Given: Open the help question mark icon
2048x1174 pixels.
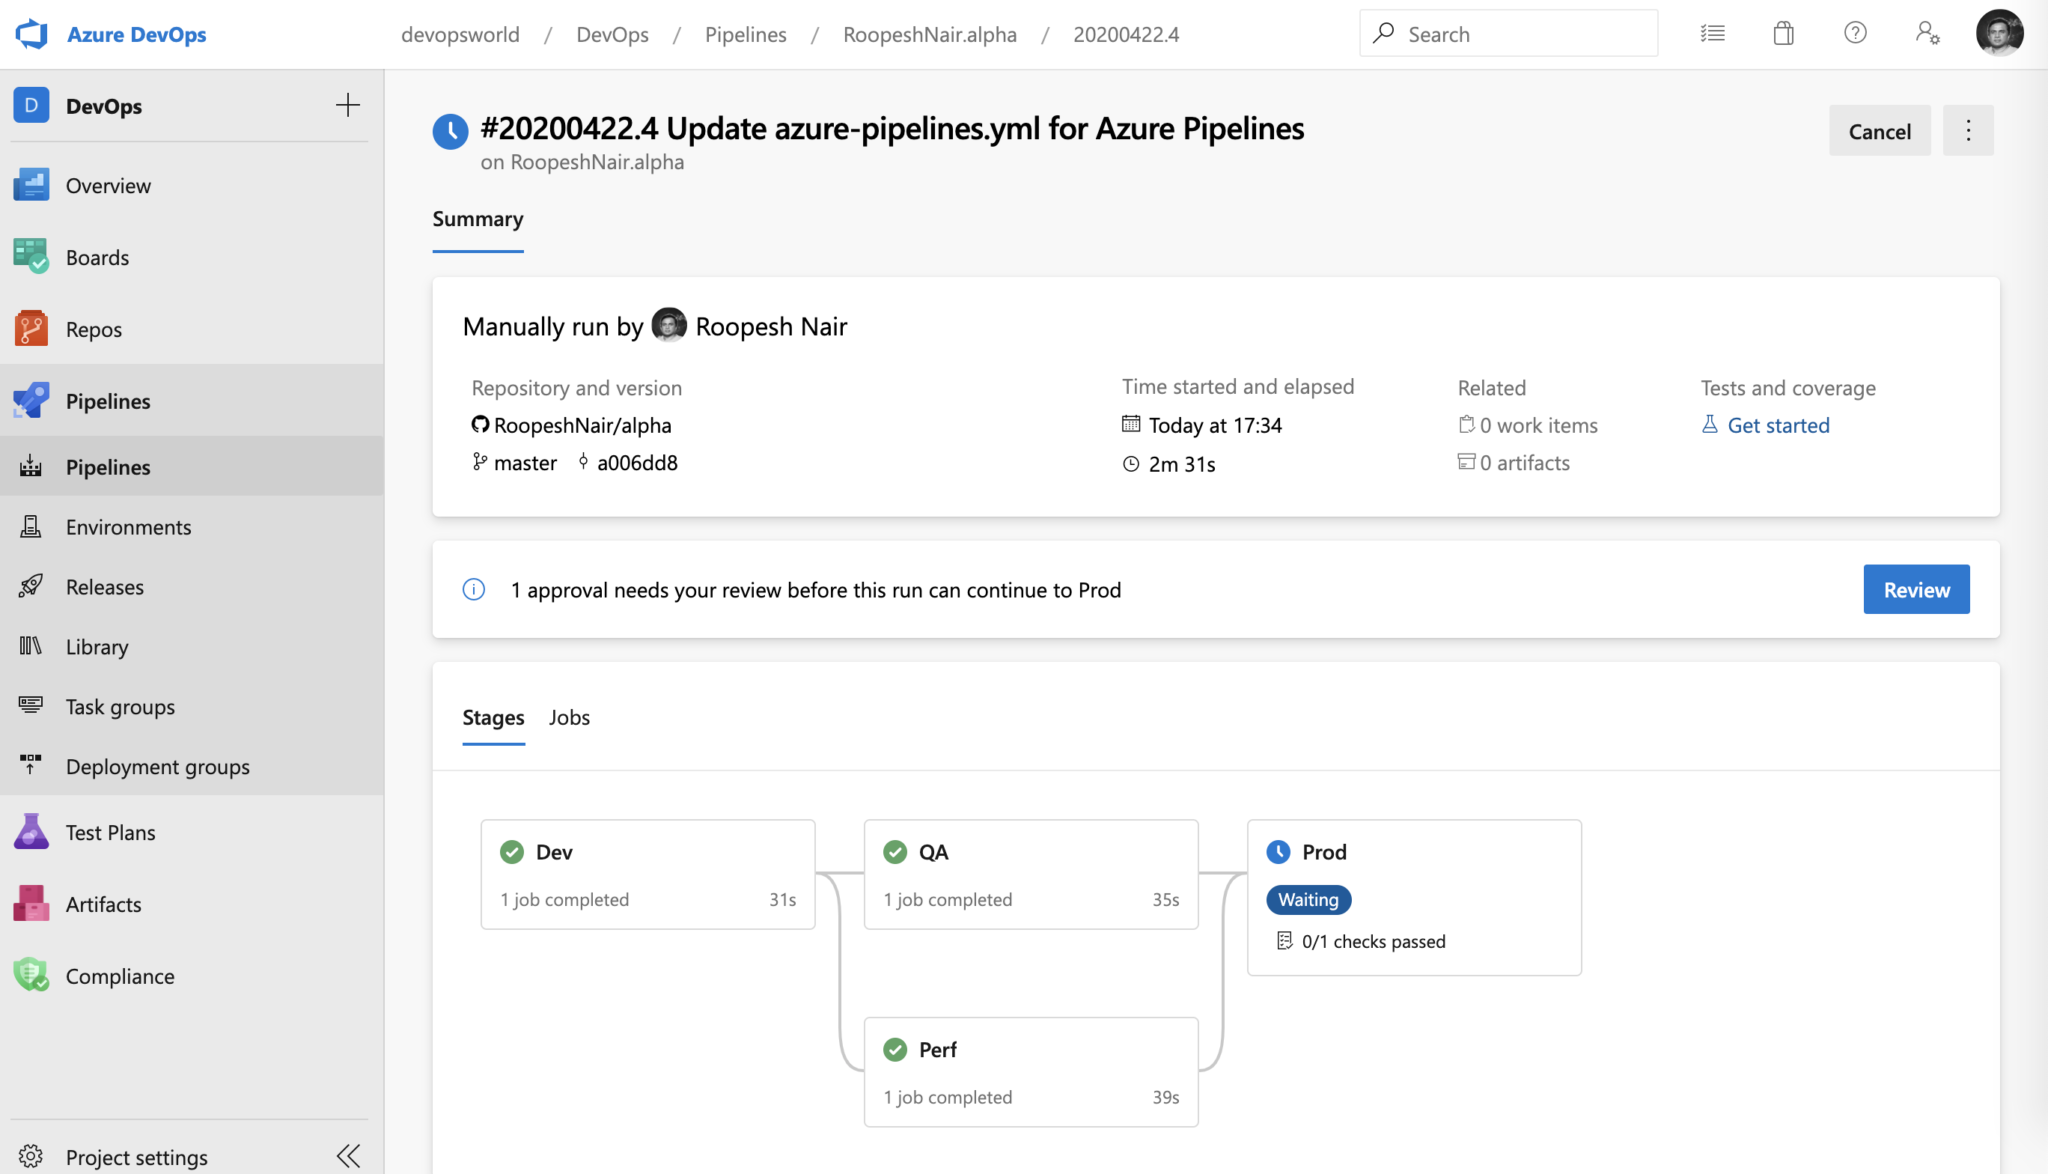Looking at the screenshot, I should (x=1855, y=33).
